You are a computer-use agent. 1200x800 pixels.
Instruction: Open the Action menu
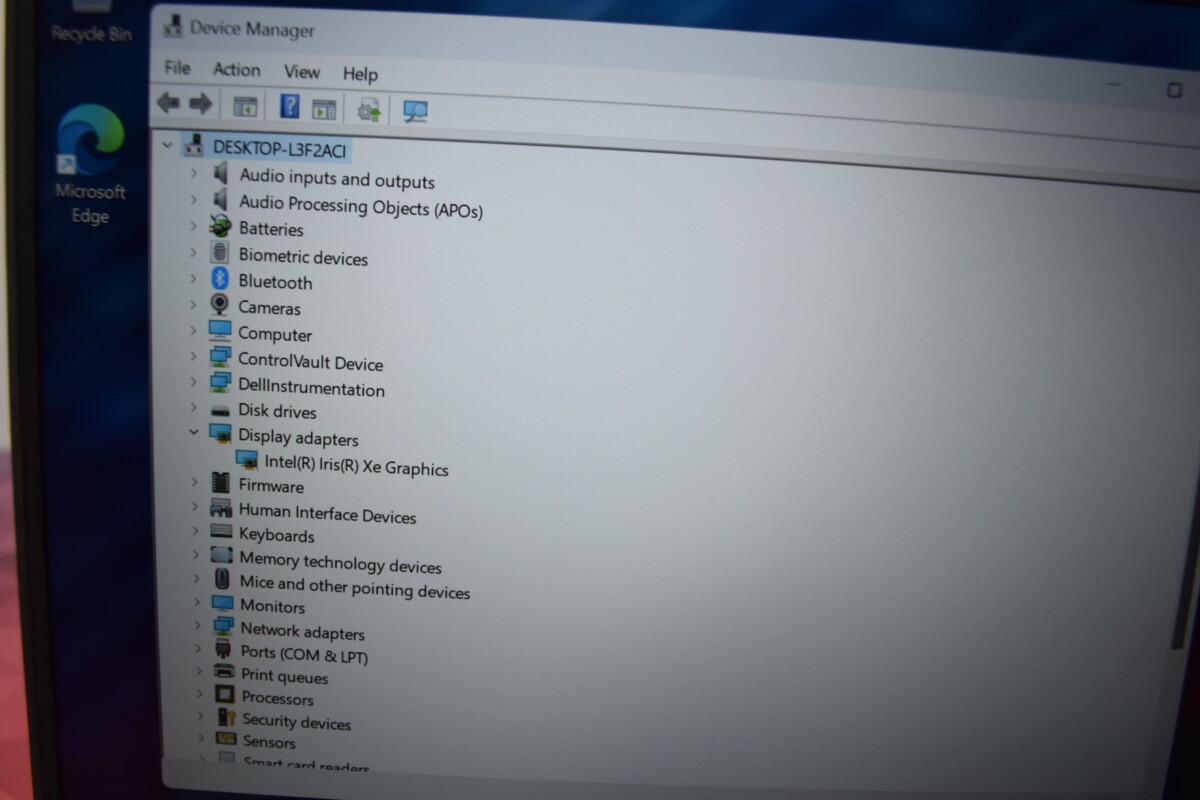pyautogui.click(x=236, y=69)
